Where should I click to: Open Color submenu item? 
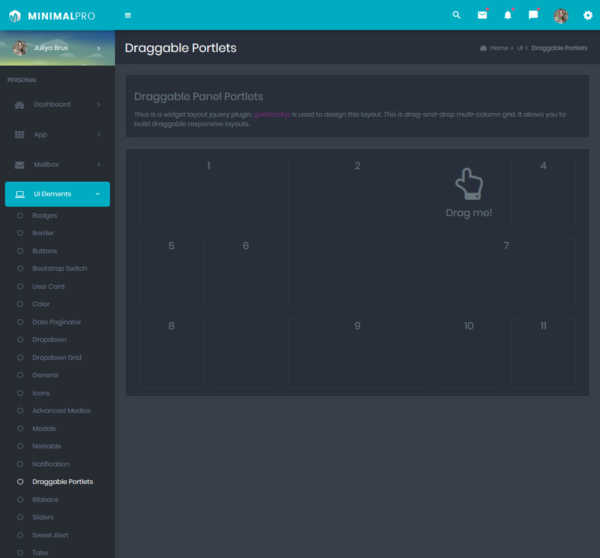tap(41, 304)
